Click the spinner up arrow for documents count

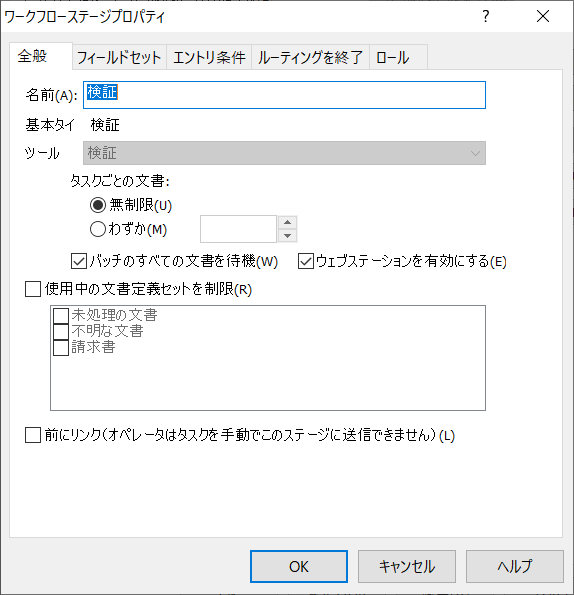click(x=287, y=222)
